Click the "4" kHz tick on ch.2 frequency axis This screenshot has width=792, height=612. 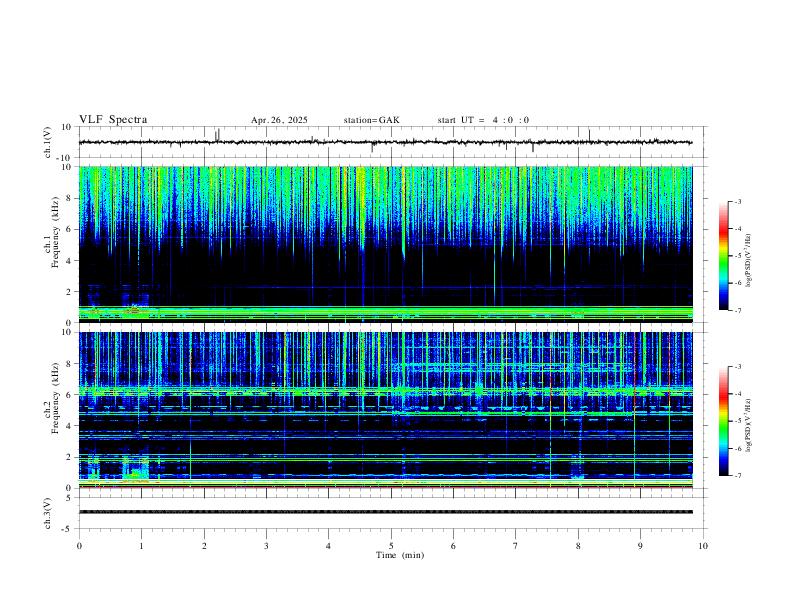pos(70,426)
